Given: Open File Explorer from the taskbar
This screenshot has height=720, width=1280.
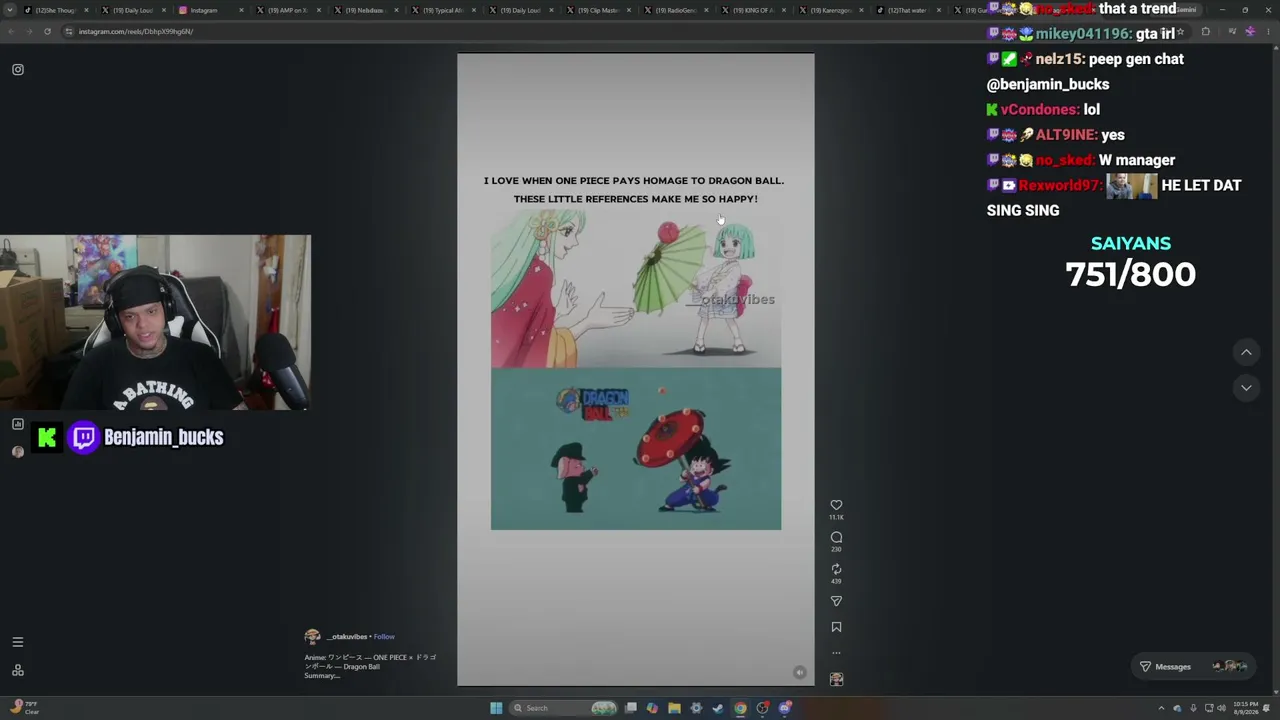Looking at the screenshot, I should (674, 708).
